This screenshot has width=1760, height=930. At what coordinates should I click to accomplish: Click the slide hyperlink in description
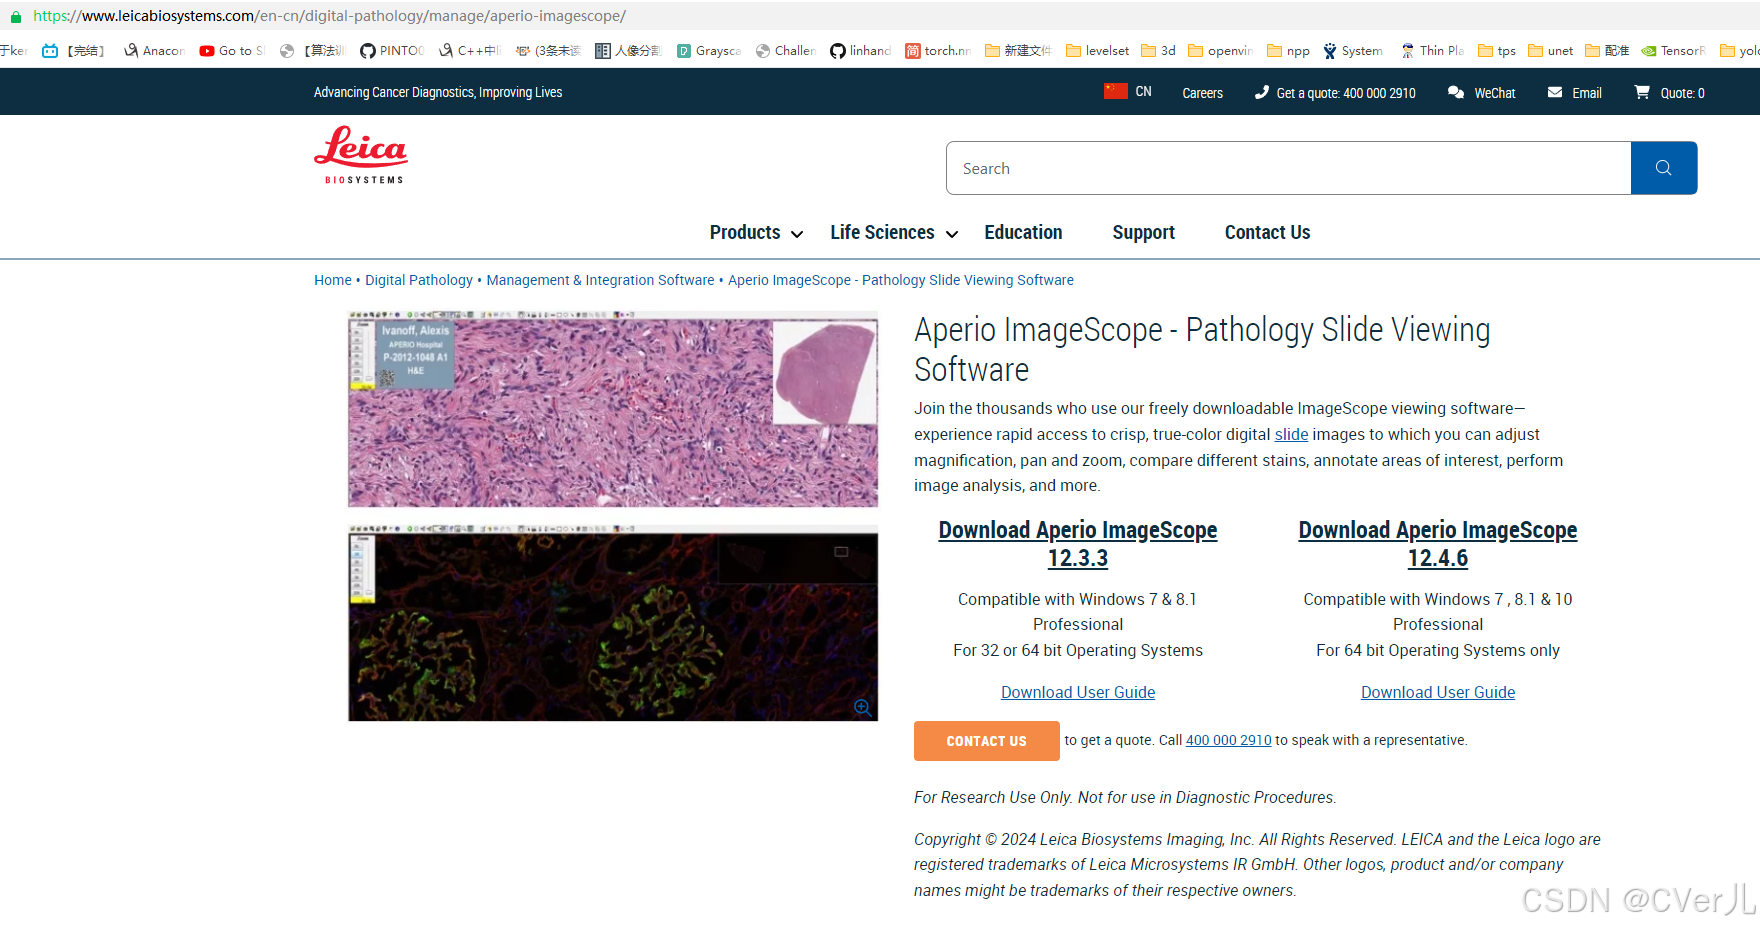(1291, 434)
